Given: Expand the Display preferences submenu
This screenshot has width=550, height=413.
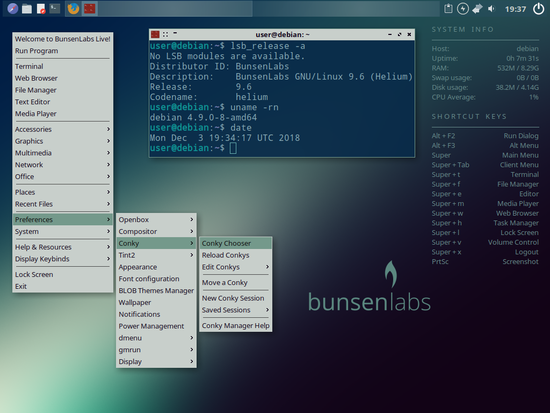Looking at the screenshot, I should pos(156,362).
